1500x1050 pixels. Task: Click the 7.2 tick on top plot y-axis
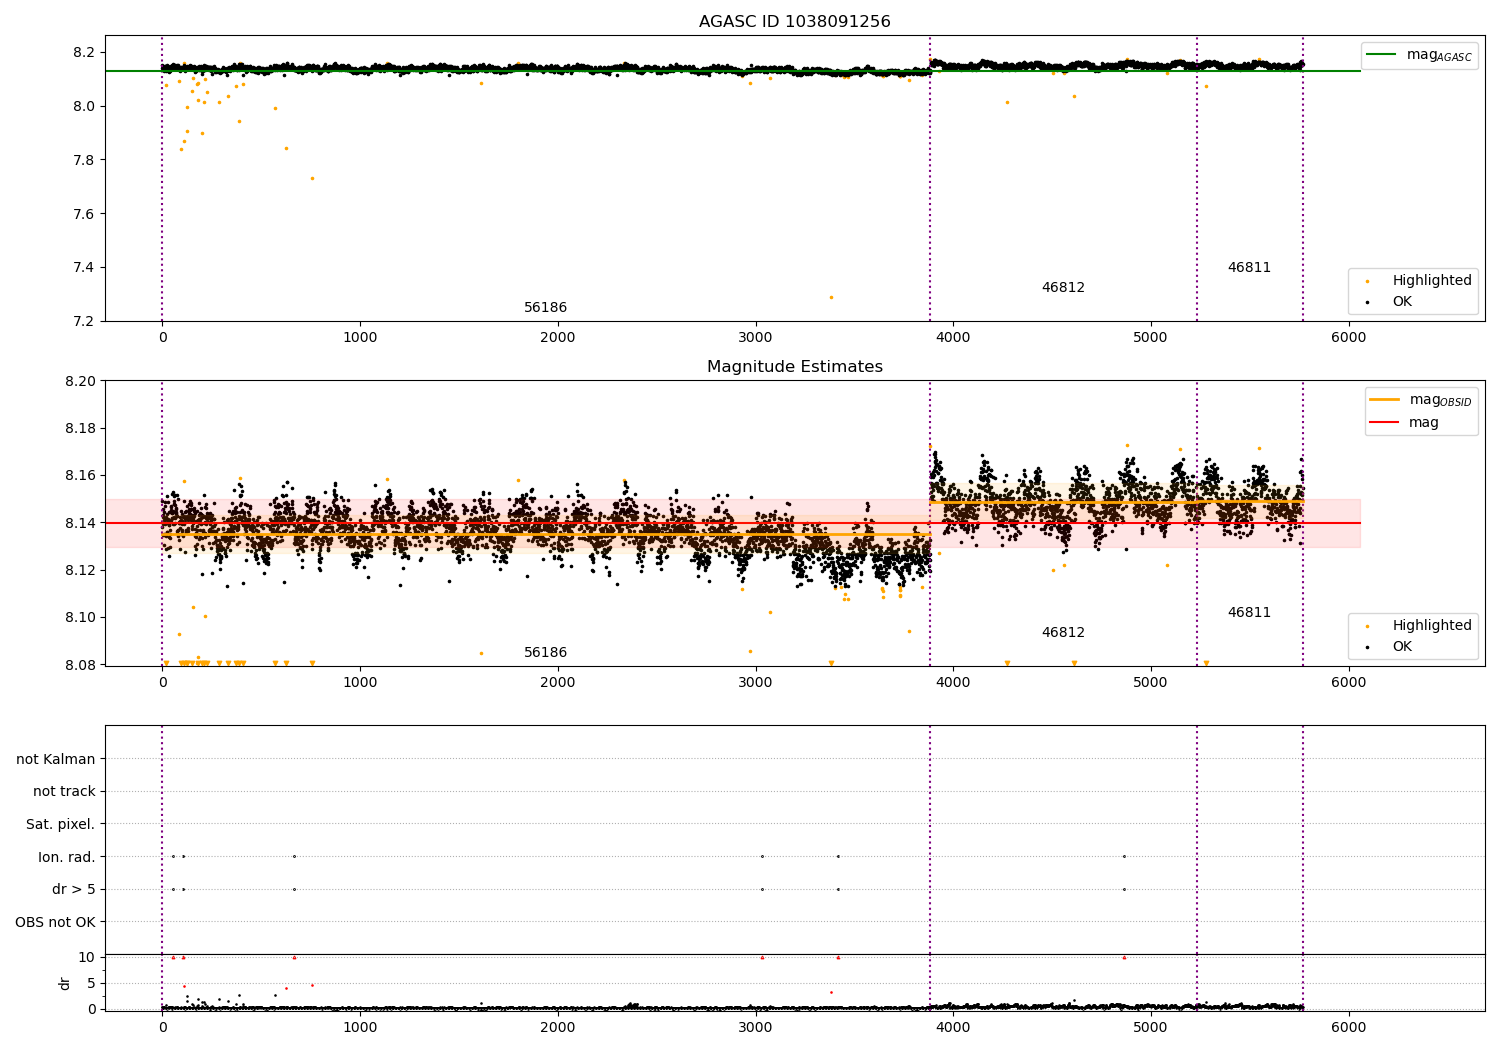85,321
